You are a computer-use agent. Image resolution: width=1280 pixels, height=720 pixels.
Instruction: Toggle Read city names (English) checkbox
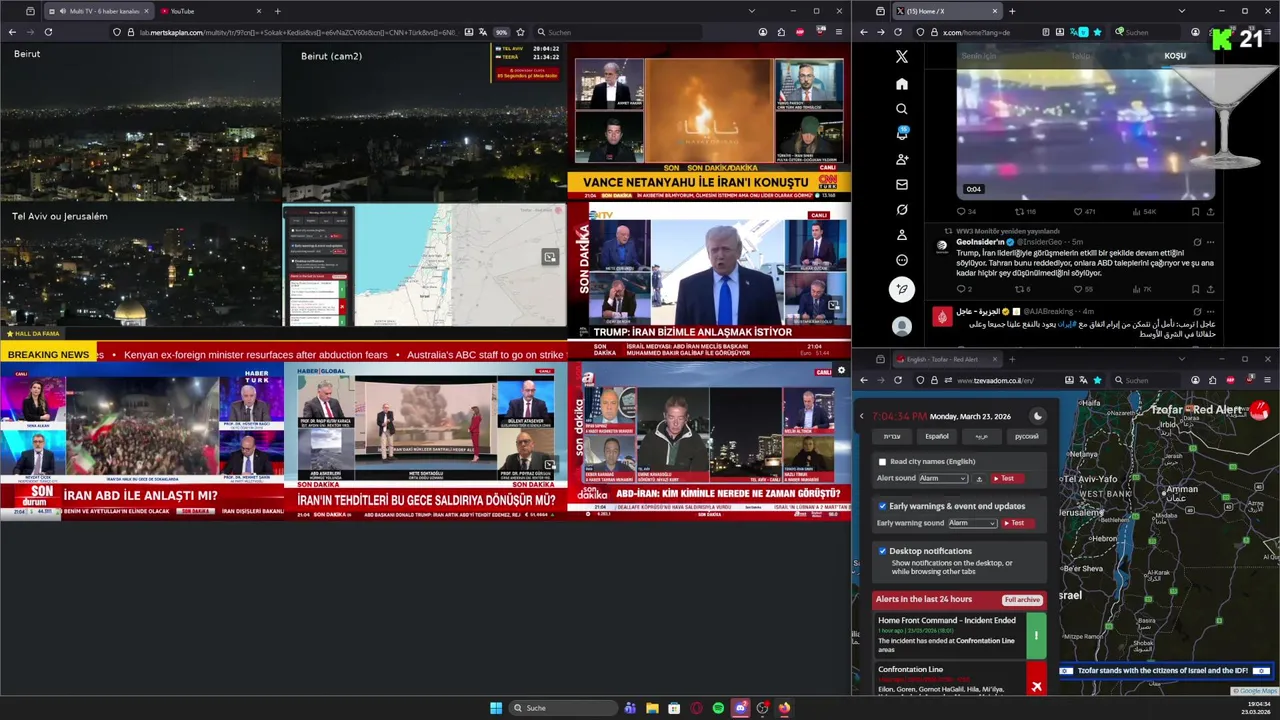[x=882, y=462]
